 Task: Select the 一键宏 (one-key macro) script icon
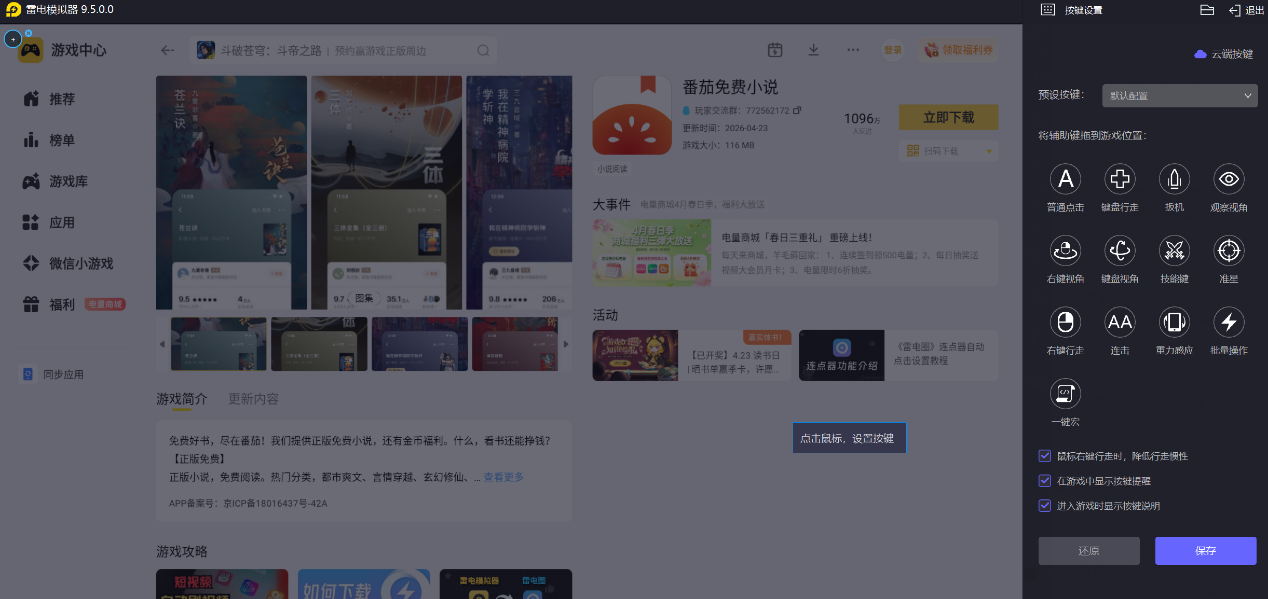pyautogui.click(x=1065, y=393)
